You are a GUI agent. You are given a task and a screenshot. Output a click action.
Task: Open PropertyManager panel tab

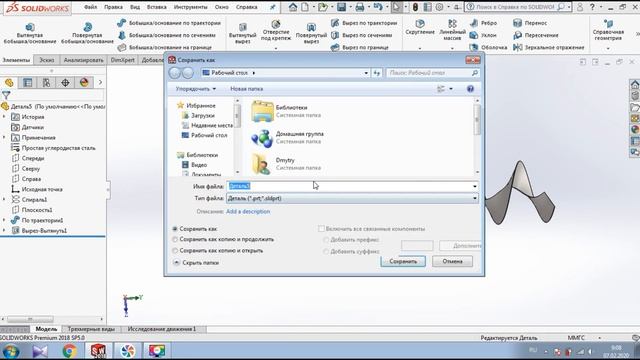coord(28,82)
